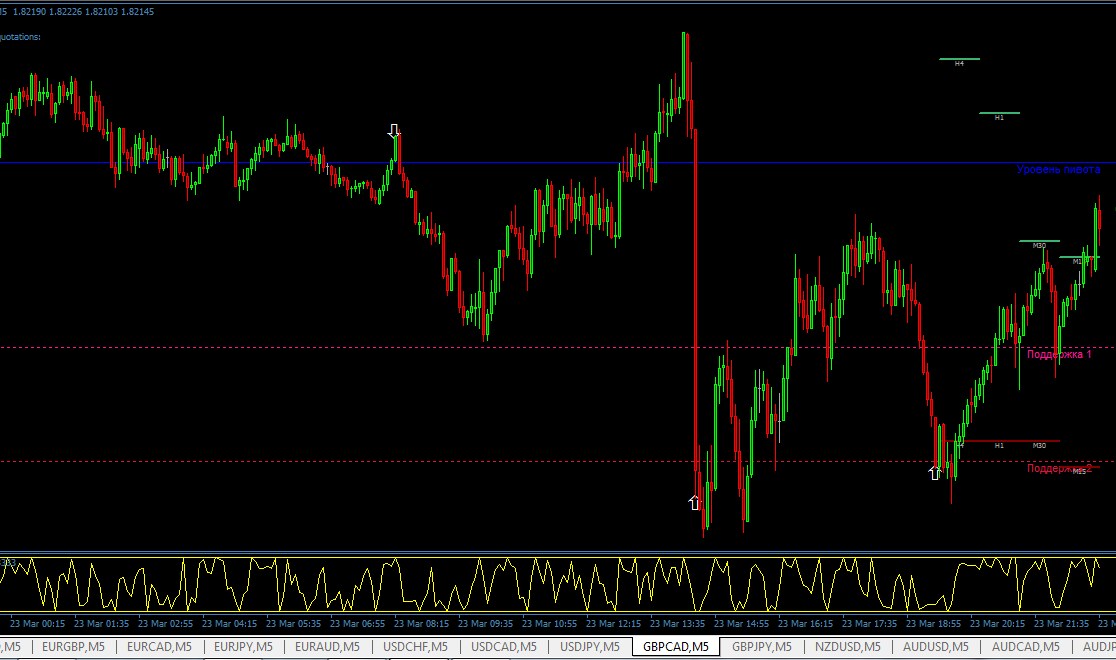Select the EURJPY,M5 tab
The height and width of the screenshot is (660, 1116).
(x=243, y=646)
